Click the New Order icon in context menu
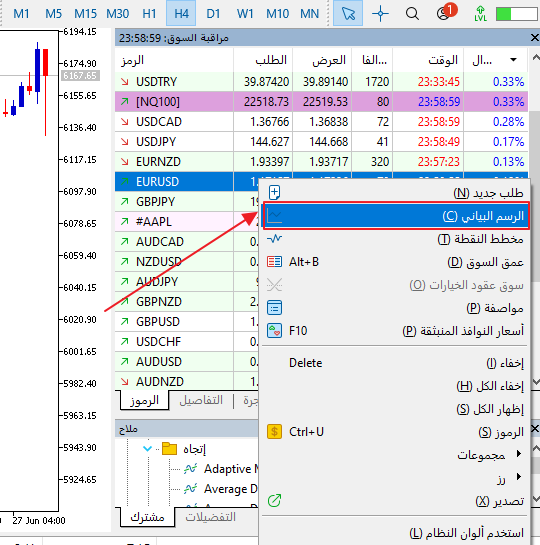 [x=275, y=193]
